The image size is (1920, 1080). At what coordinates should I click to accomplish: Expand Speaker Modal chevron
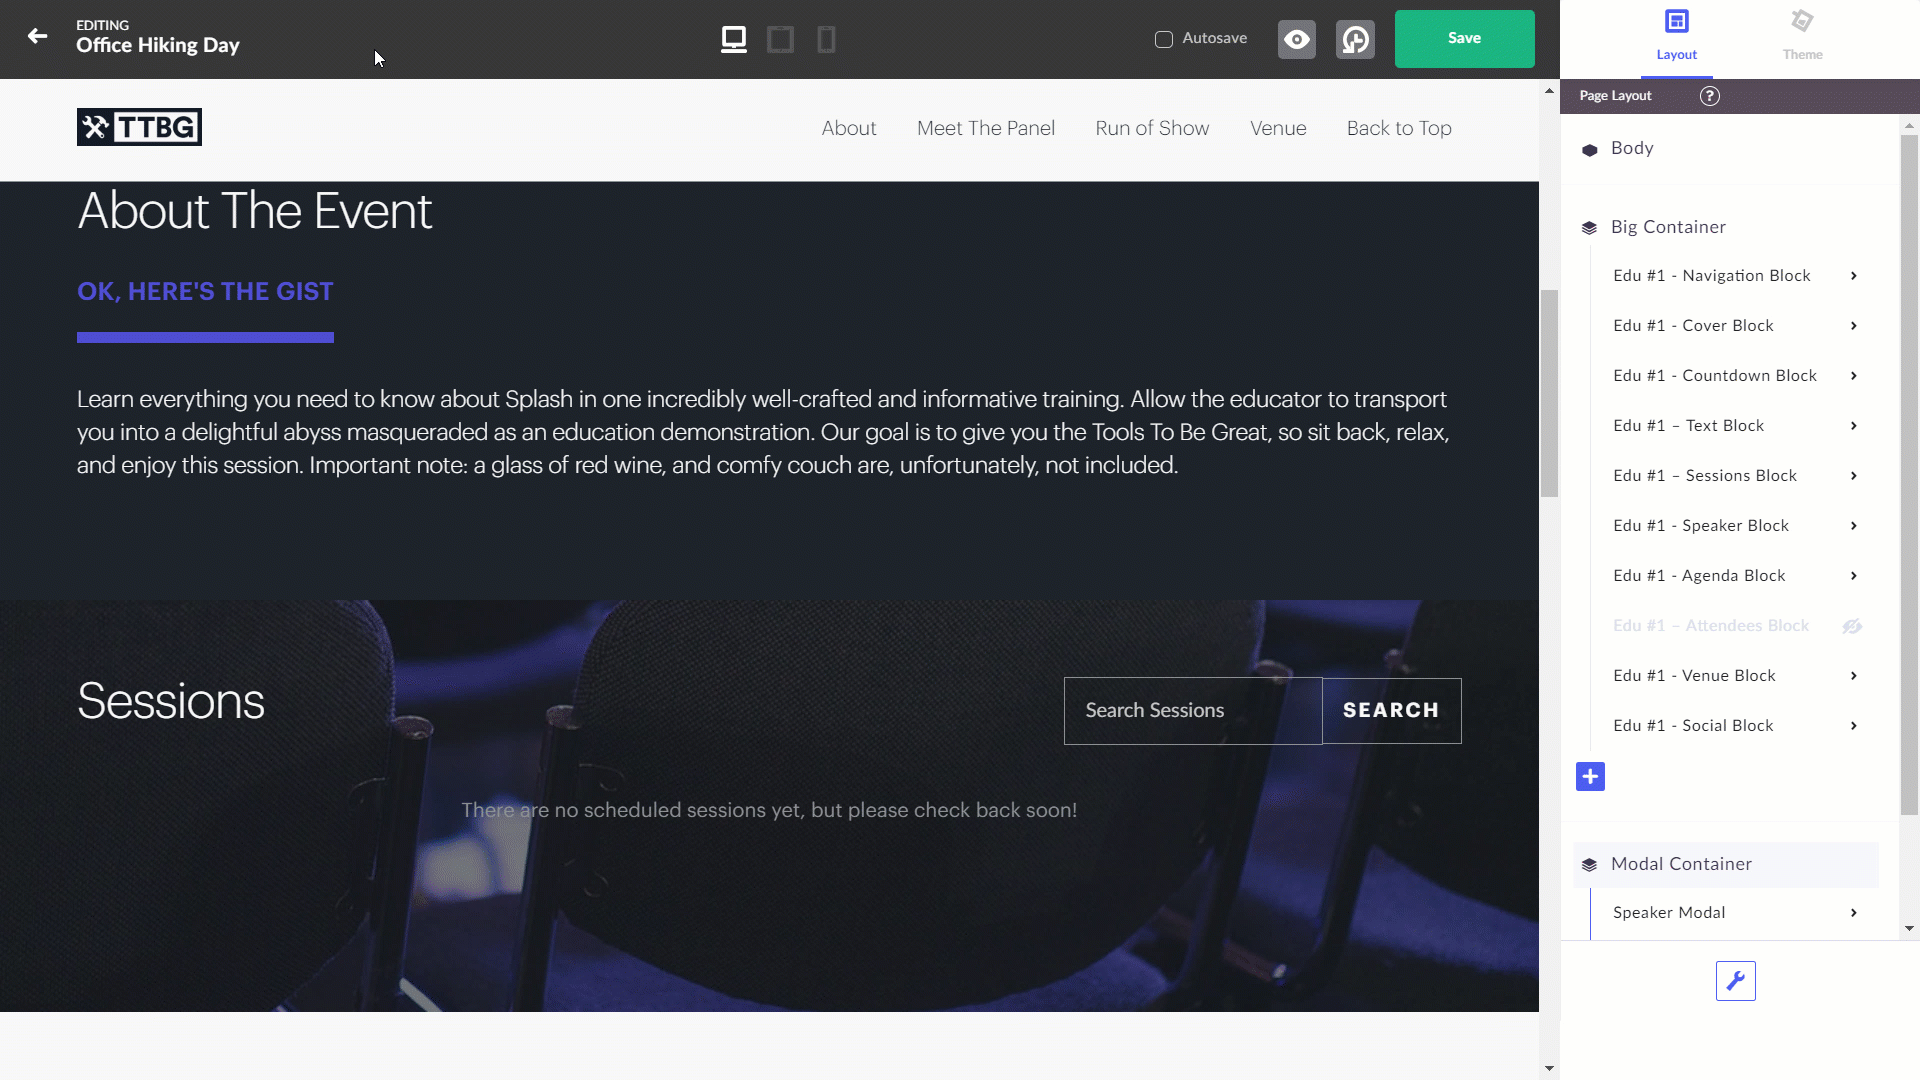tap(1853, 913)
